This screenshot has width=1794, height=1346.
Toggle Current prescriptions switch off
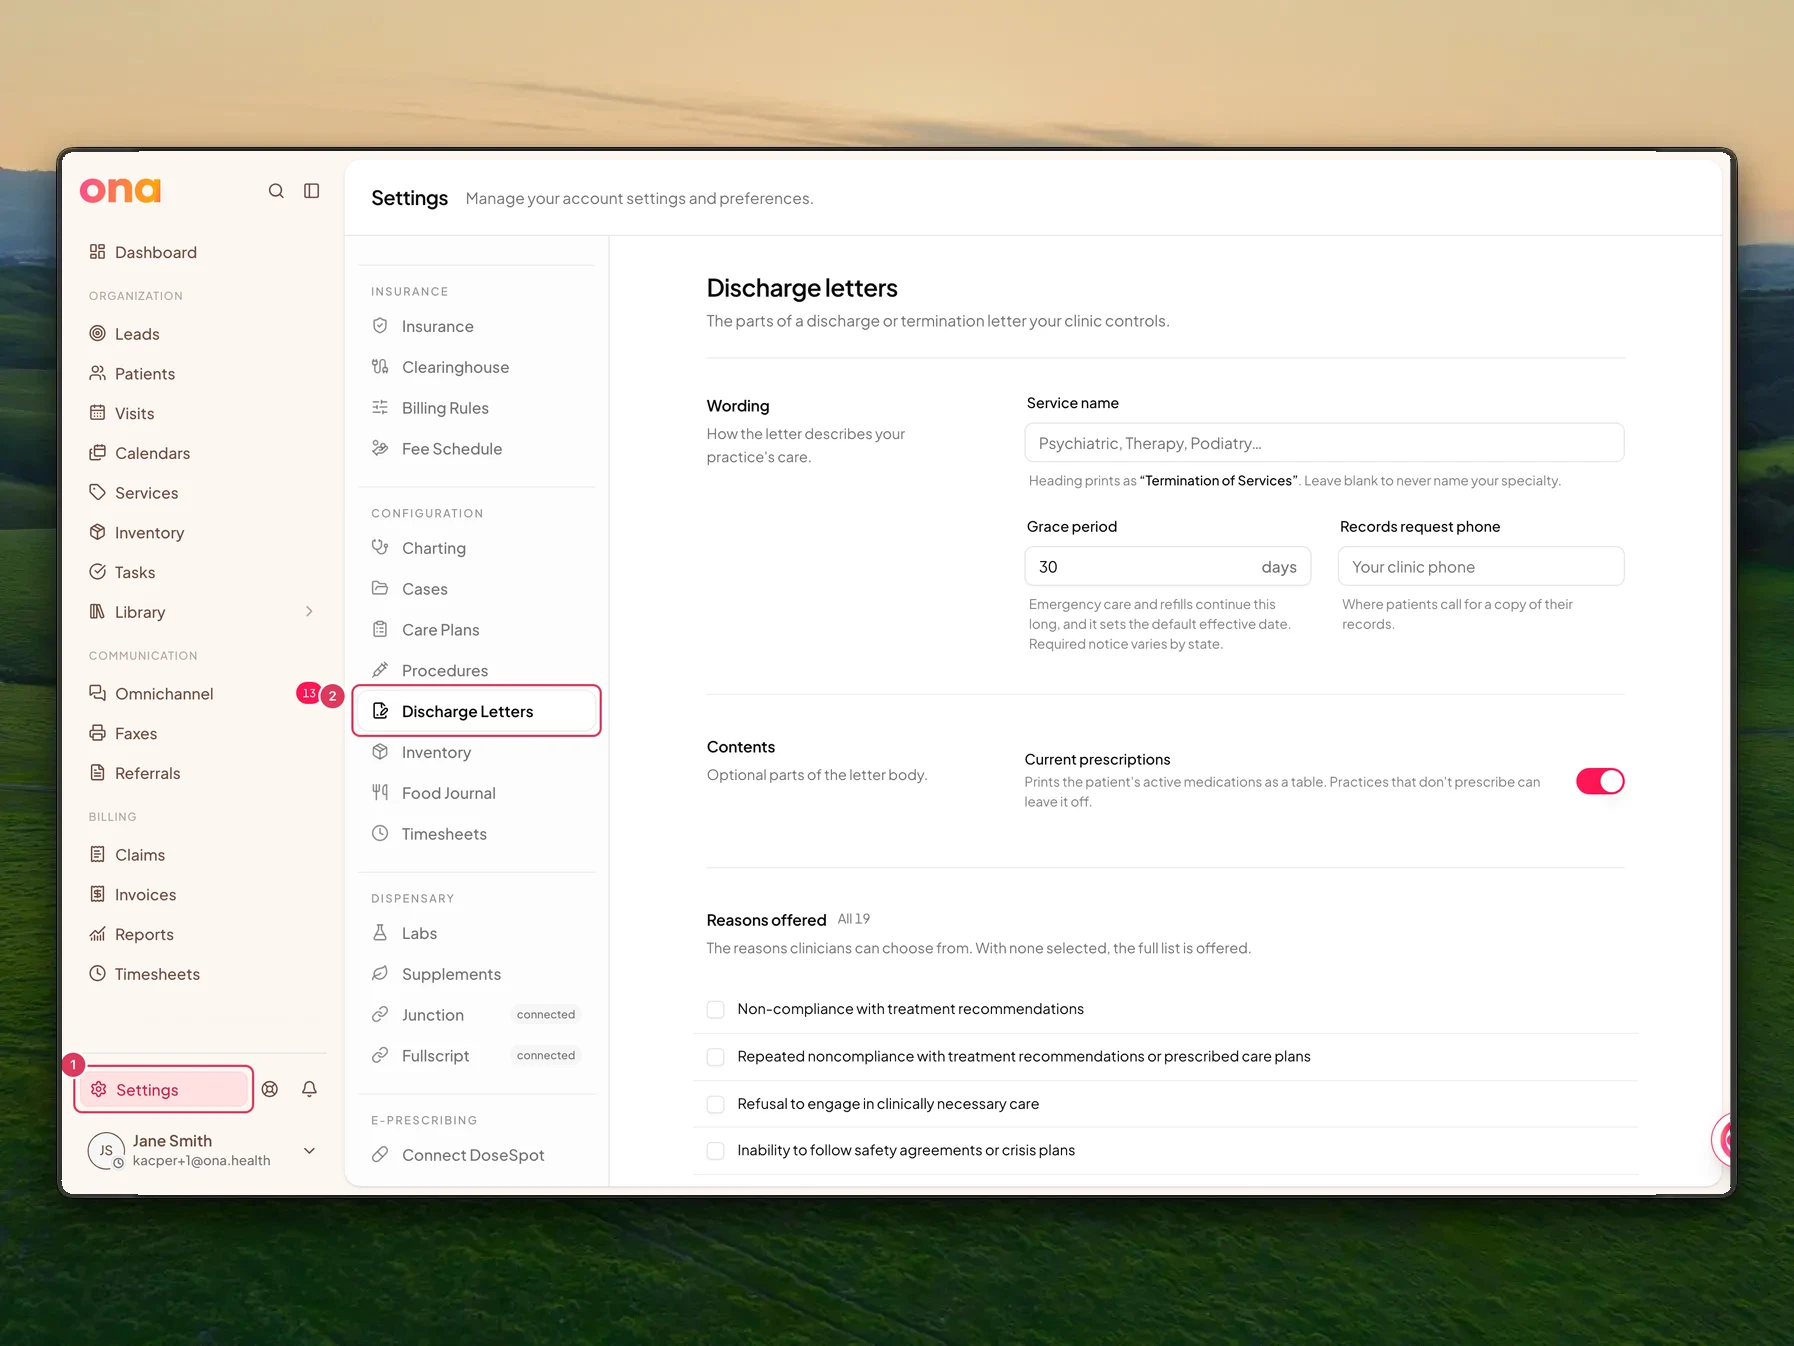[x=1600, y=781]
